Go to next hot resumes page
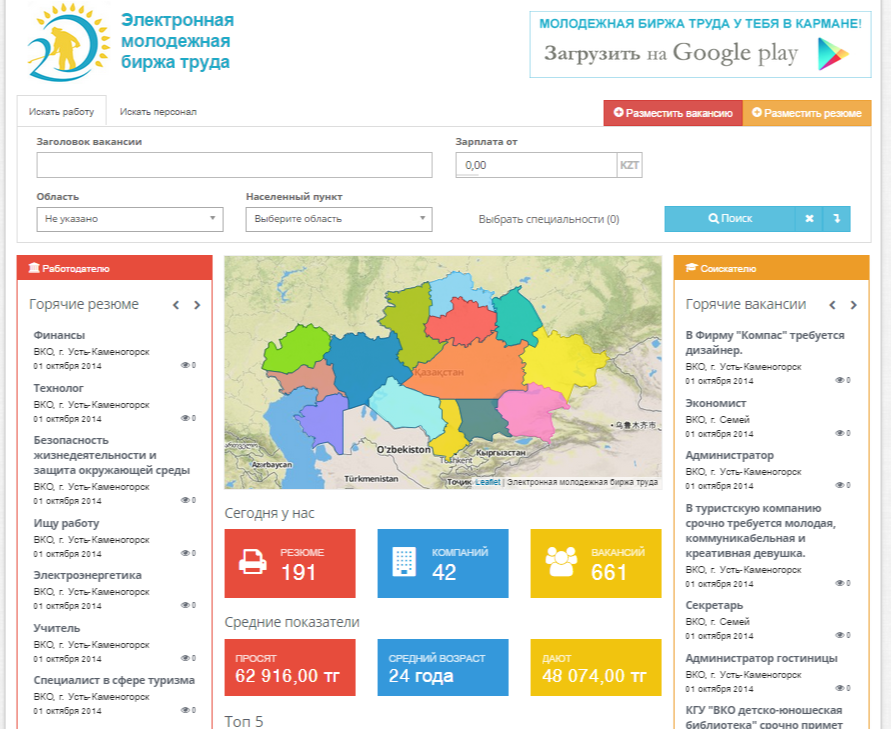 click(x=197, y=305)
